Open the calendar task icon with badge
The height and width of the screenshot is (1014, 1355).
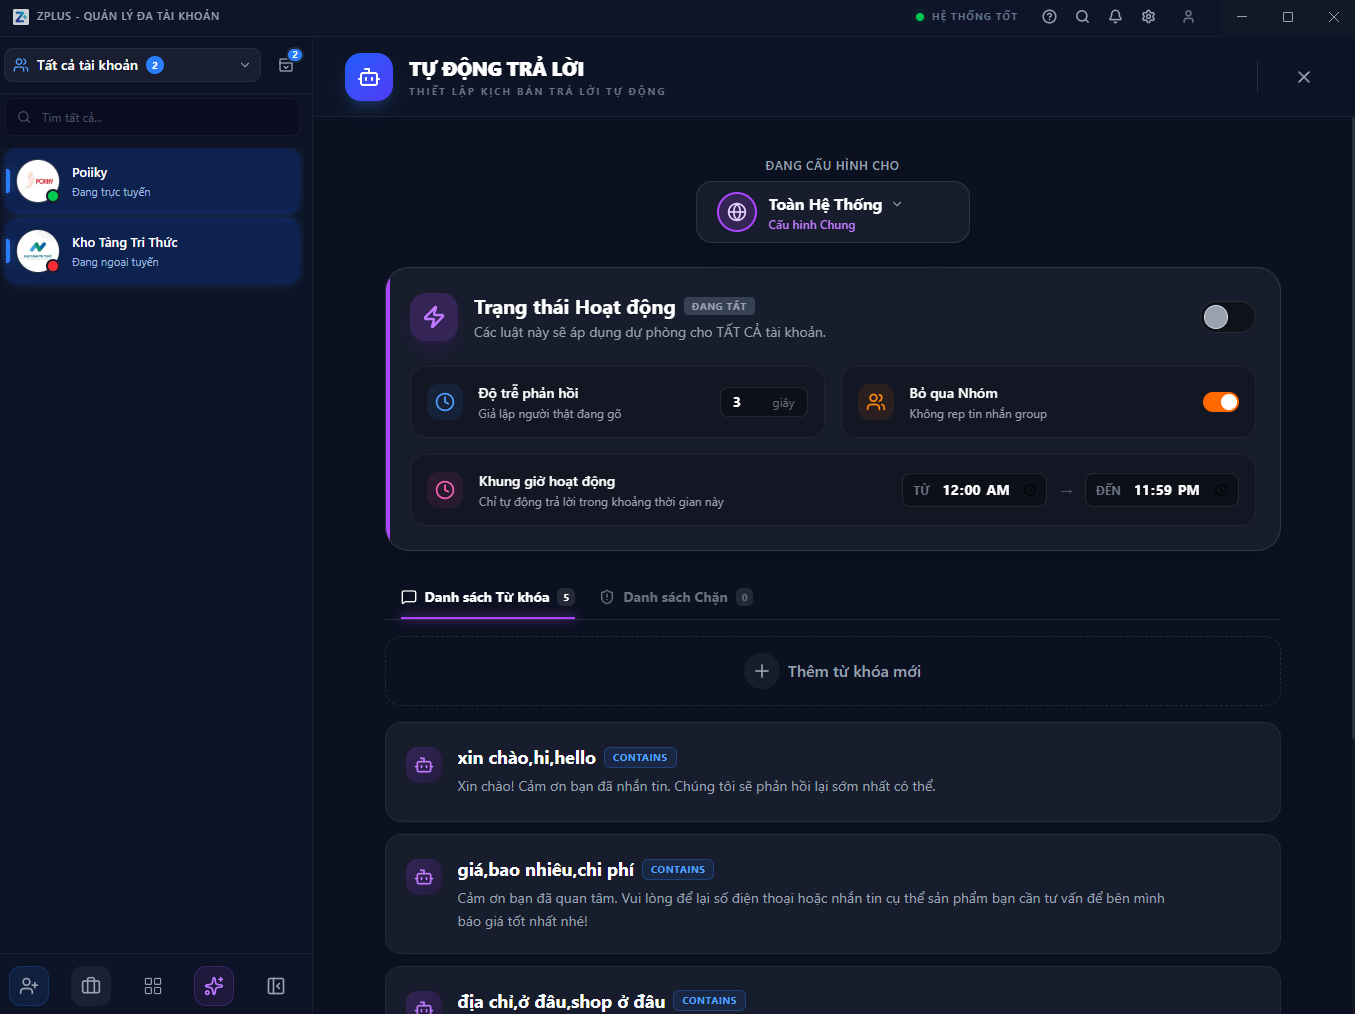287,65
